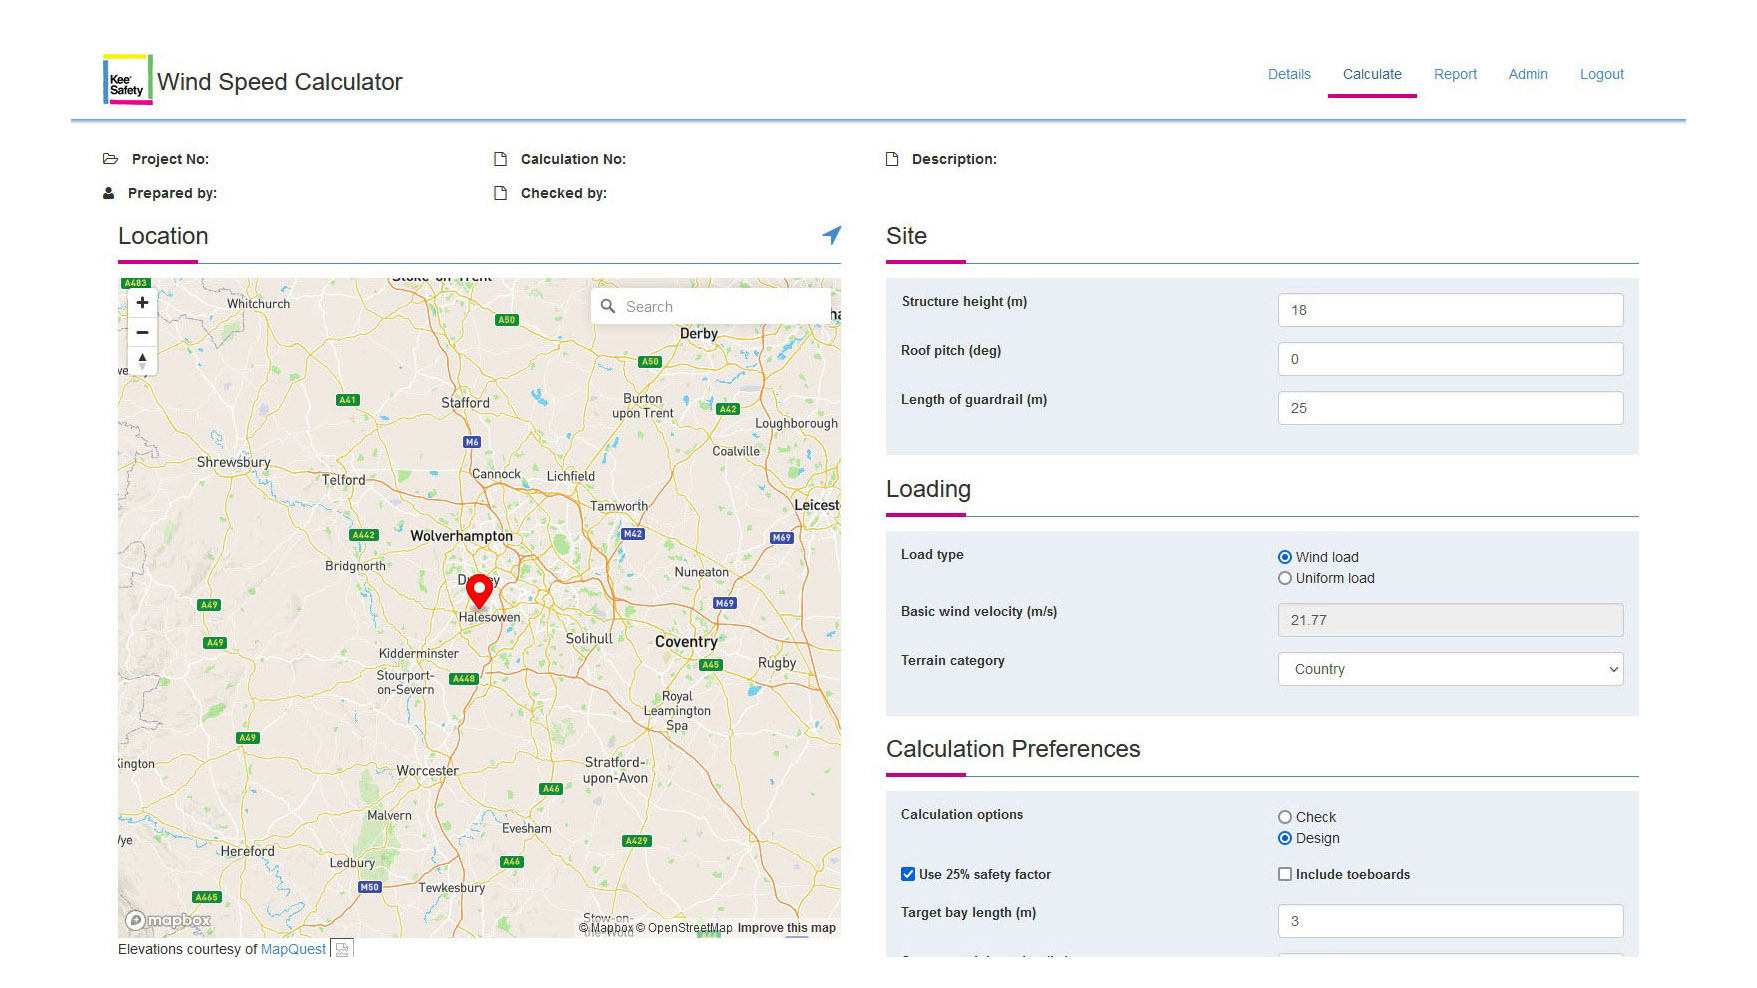The width and height of the screenshot is (1757, 988).
Task: Go to the Admin page
Action: click(1528, 74)
